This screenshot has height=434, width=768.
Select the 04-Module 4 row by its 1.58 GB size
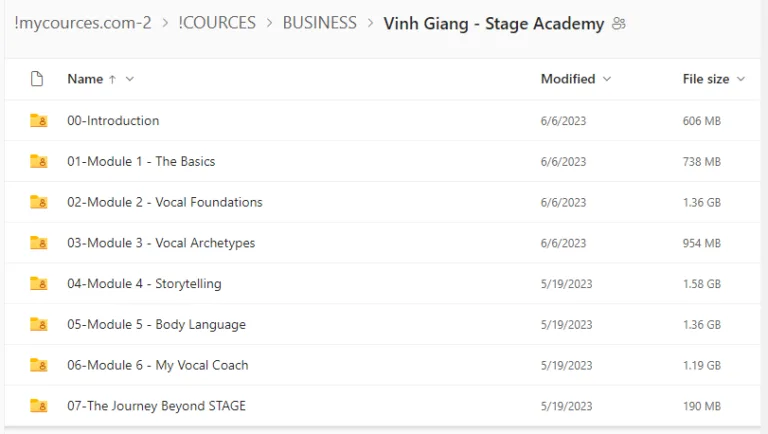coord(701,284)
